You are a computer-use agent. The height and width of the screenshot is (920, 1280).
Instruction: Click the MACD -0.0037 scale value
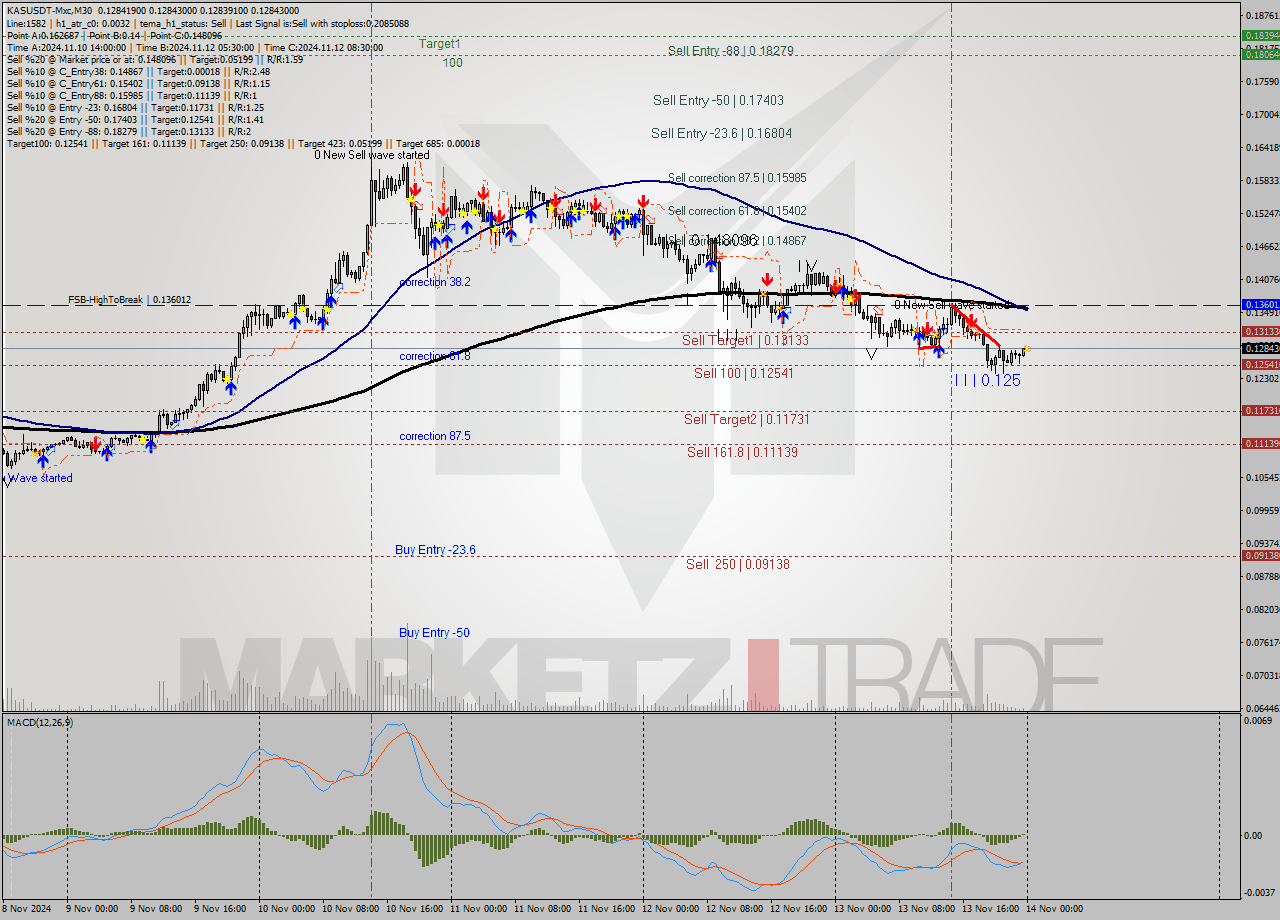1260,892
